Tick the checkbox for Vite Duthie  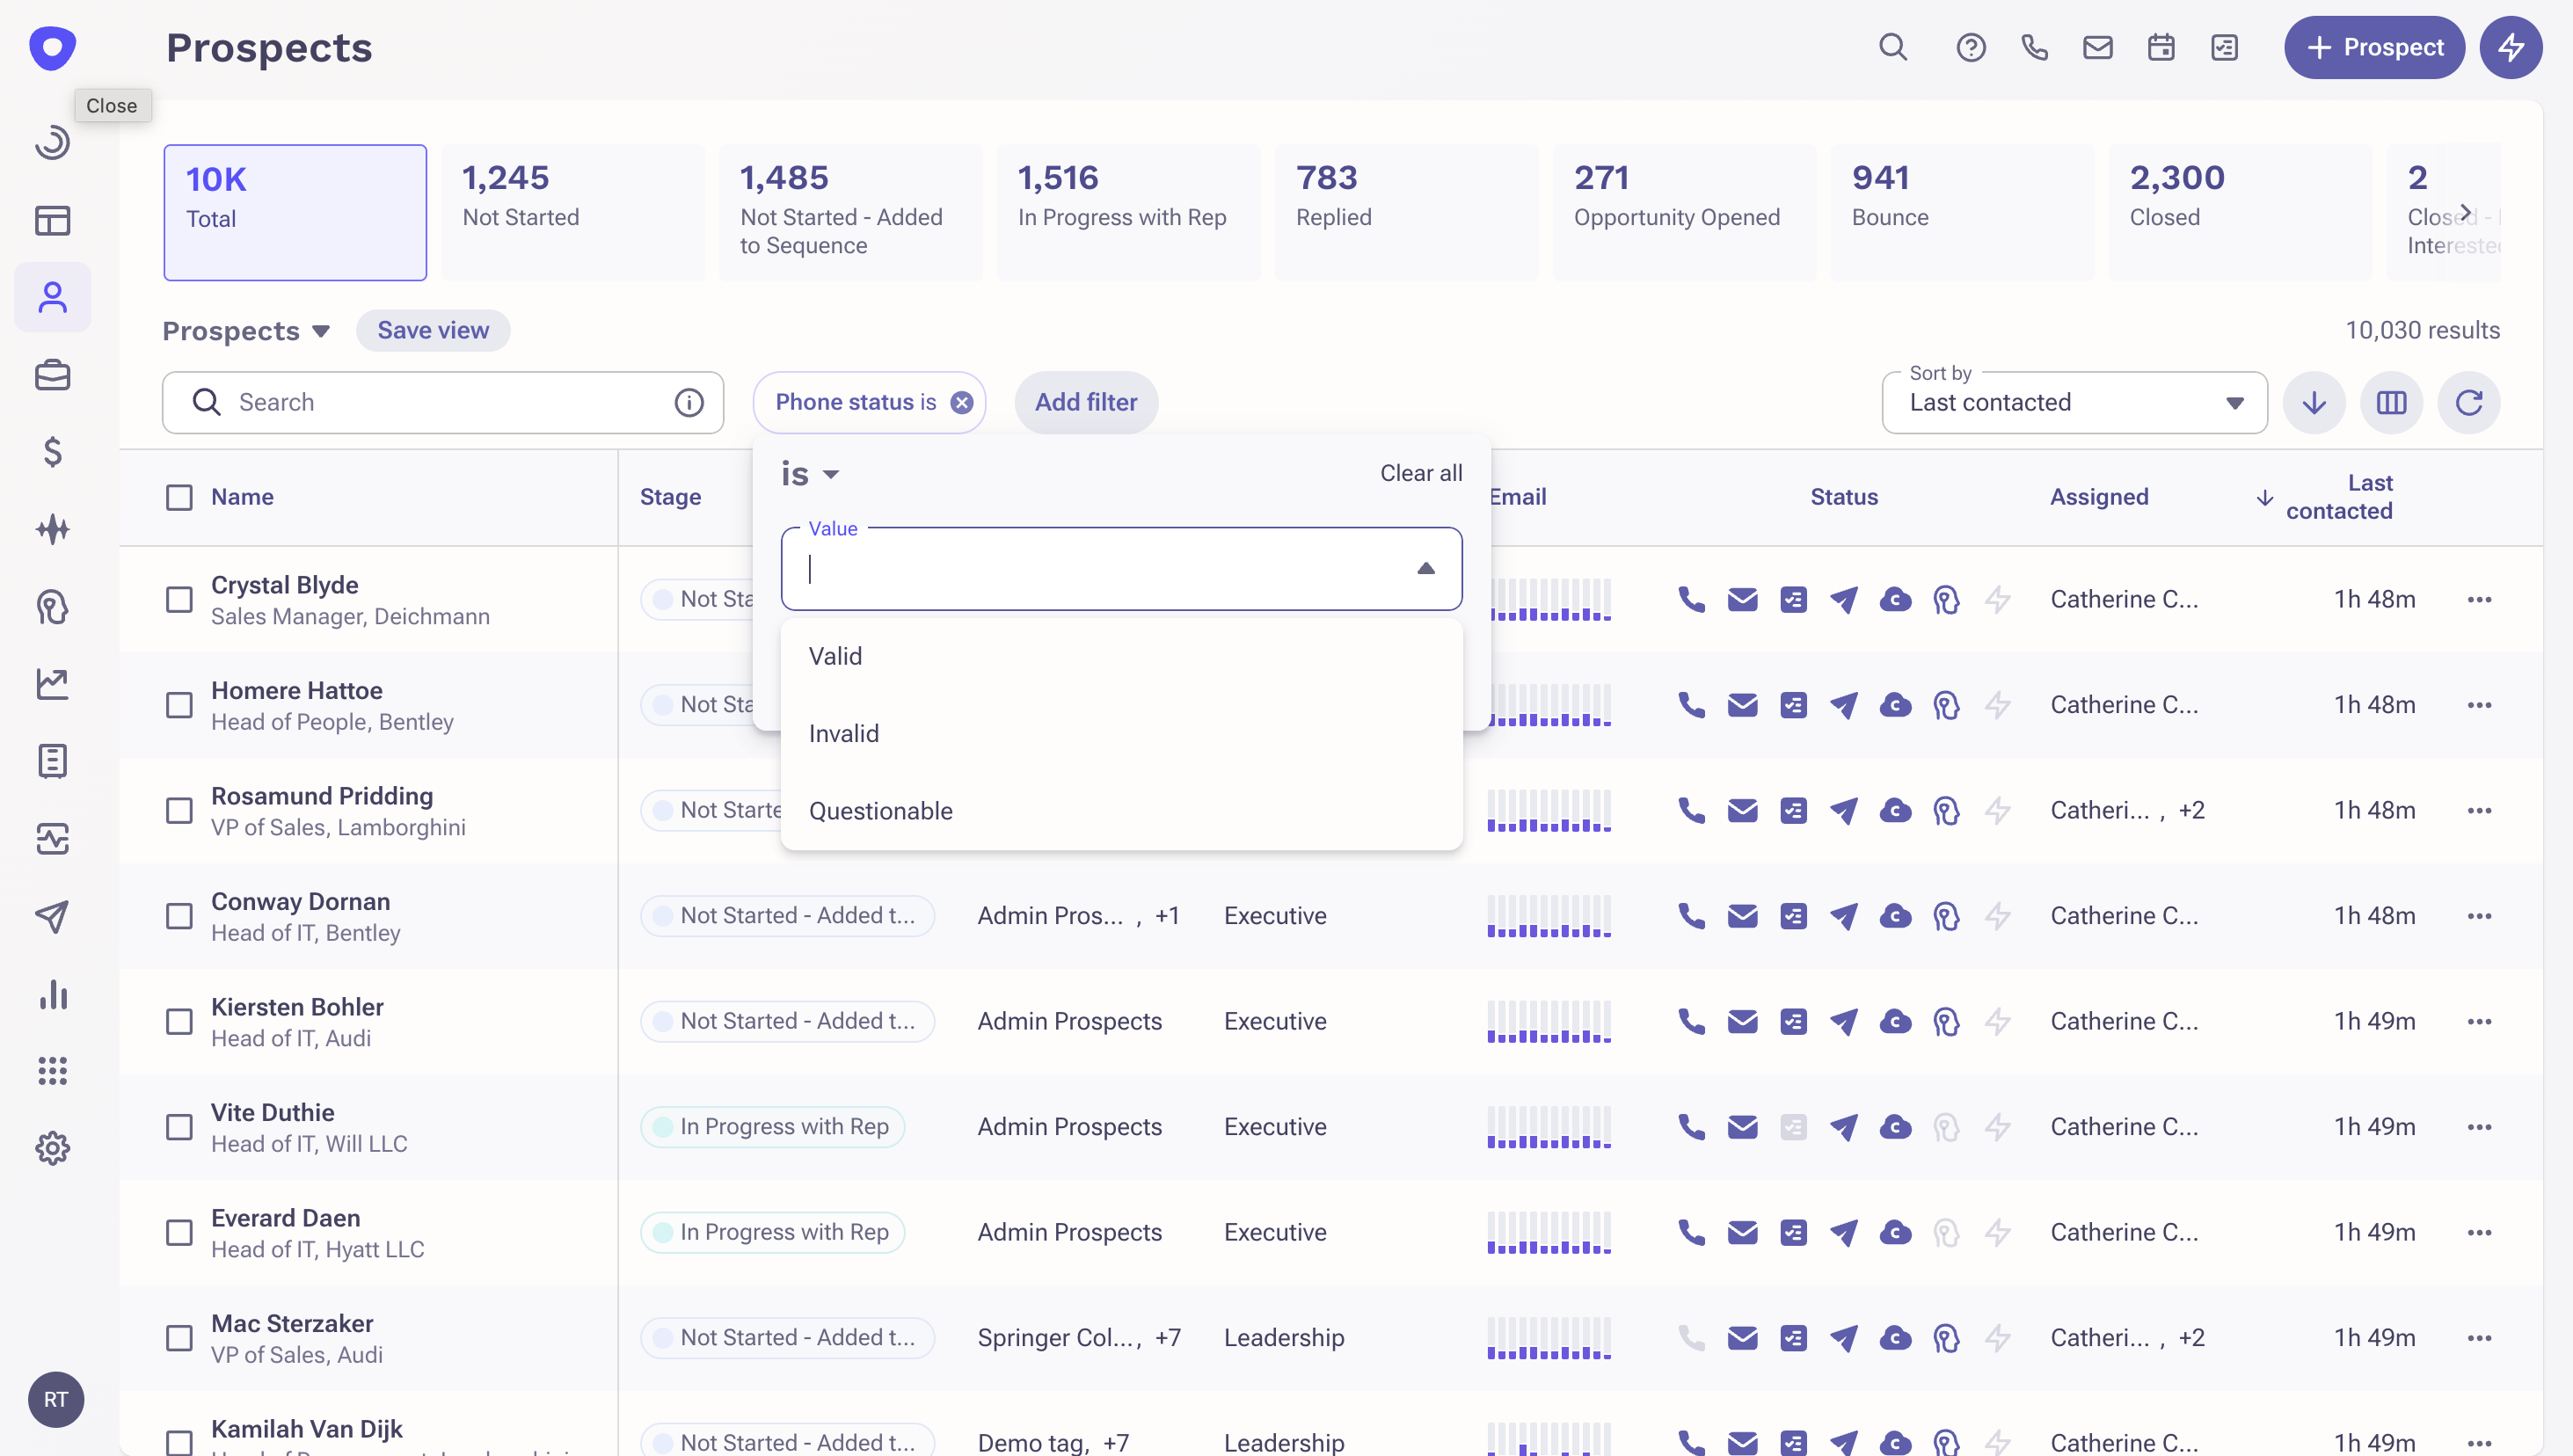(x=179, y=1126)
